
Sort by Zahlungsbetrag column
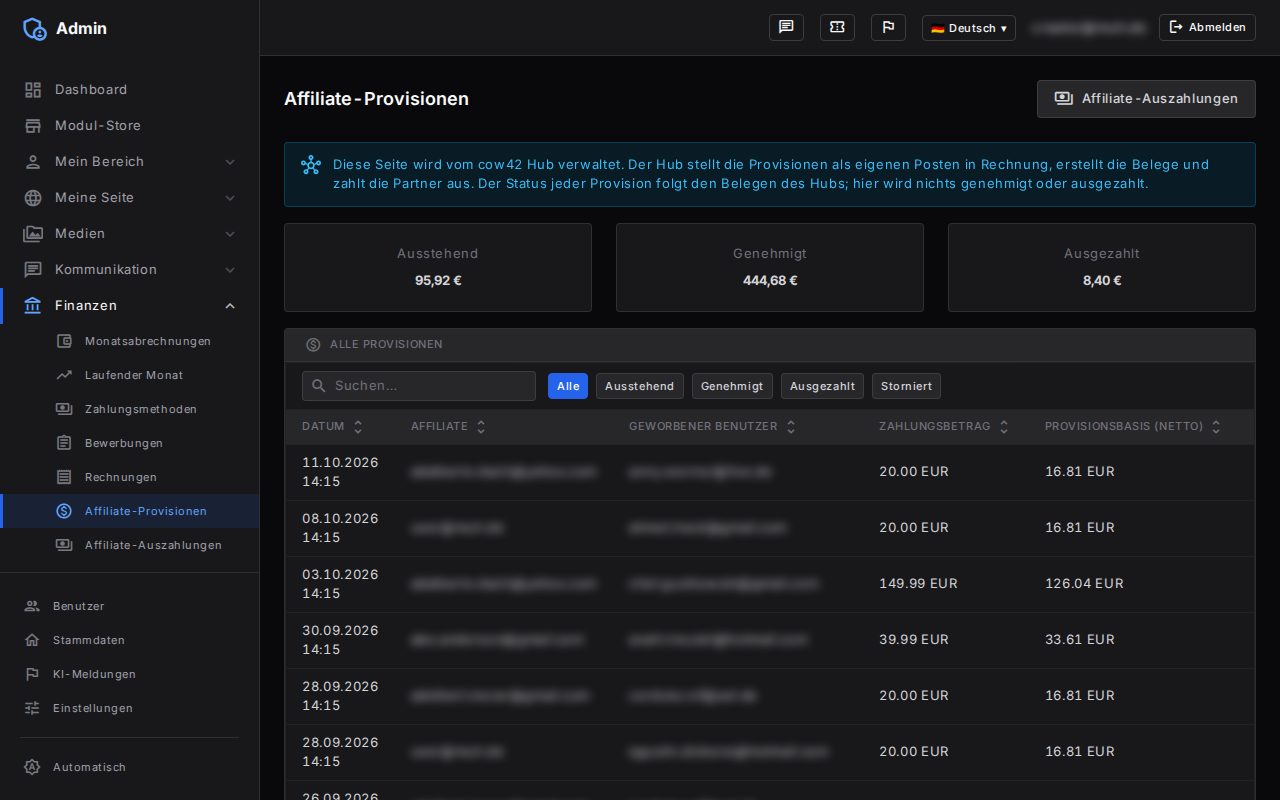[945, 426]
